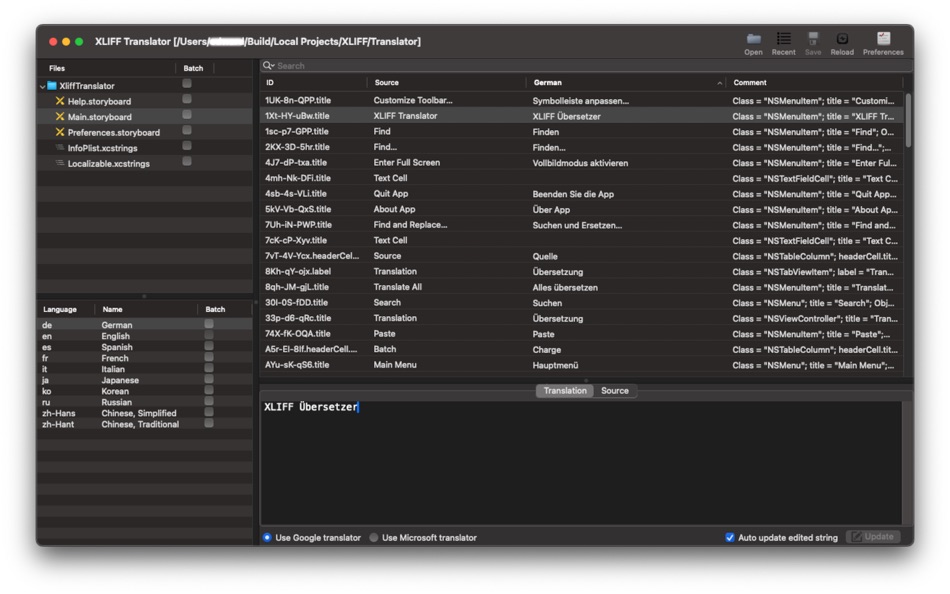The height and width of the screenshot is (594, 950).
Task: Select the Localizable.xcstrings file
Action: click(x=108, y=164)
